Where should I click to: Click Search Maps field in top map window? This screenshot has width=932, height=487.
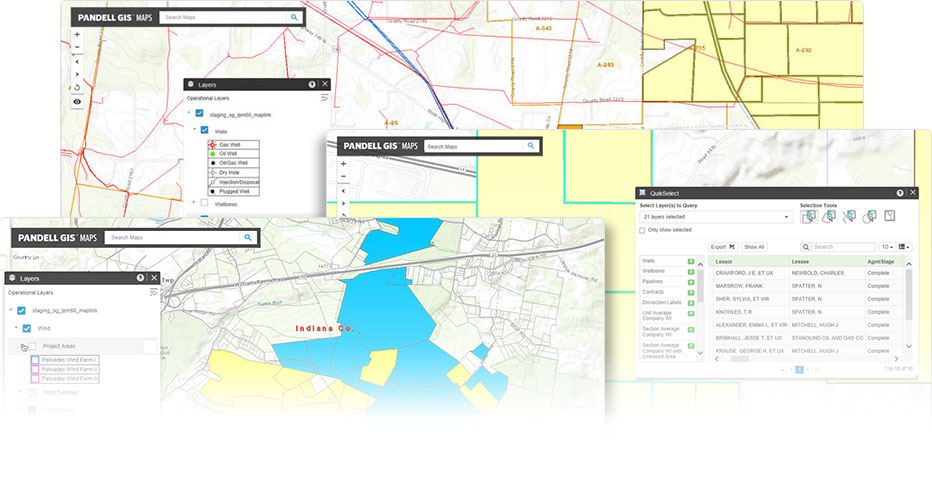coord(223,17)
